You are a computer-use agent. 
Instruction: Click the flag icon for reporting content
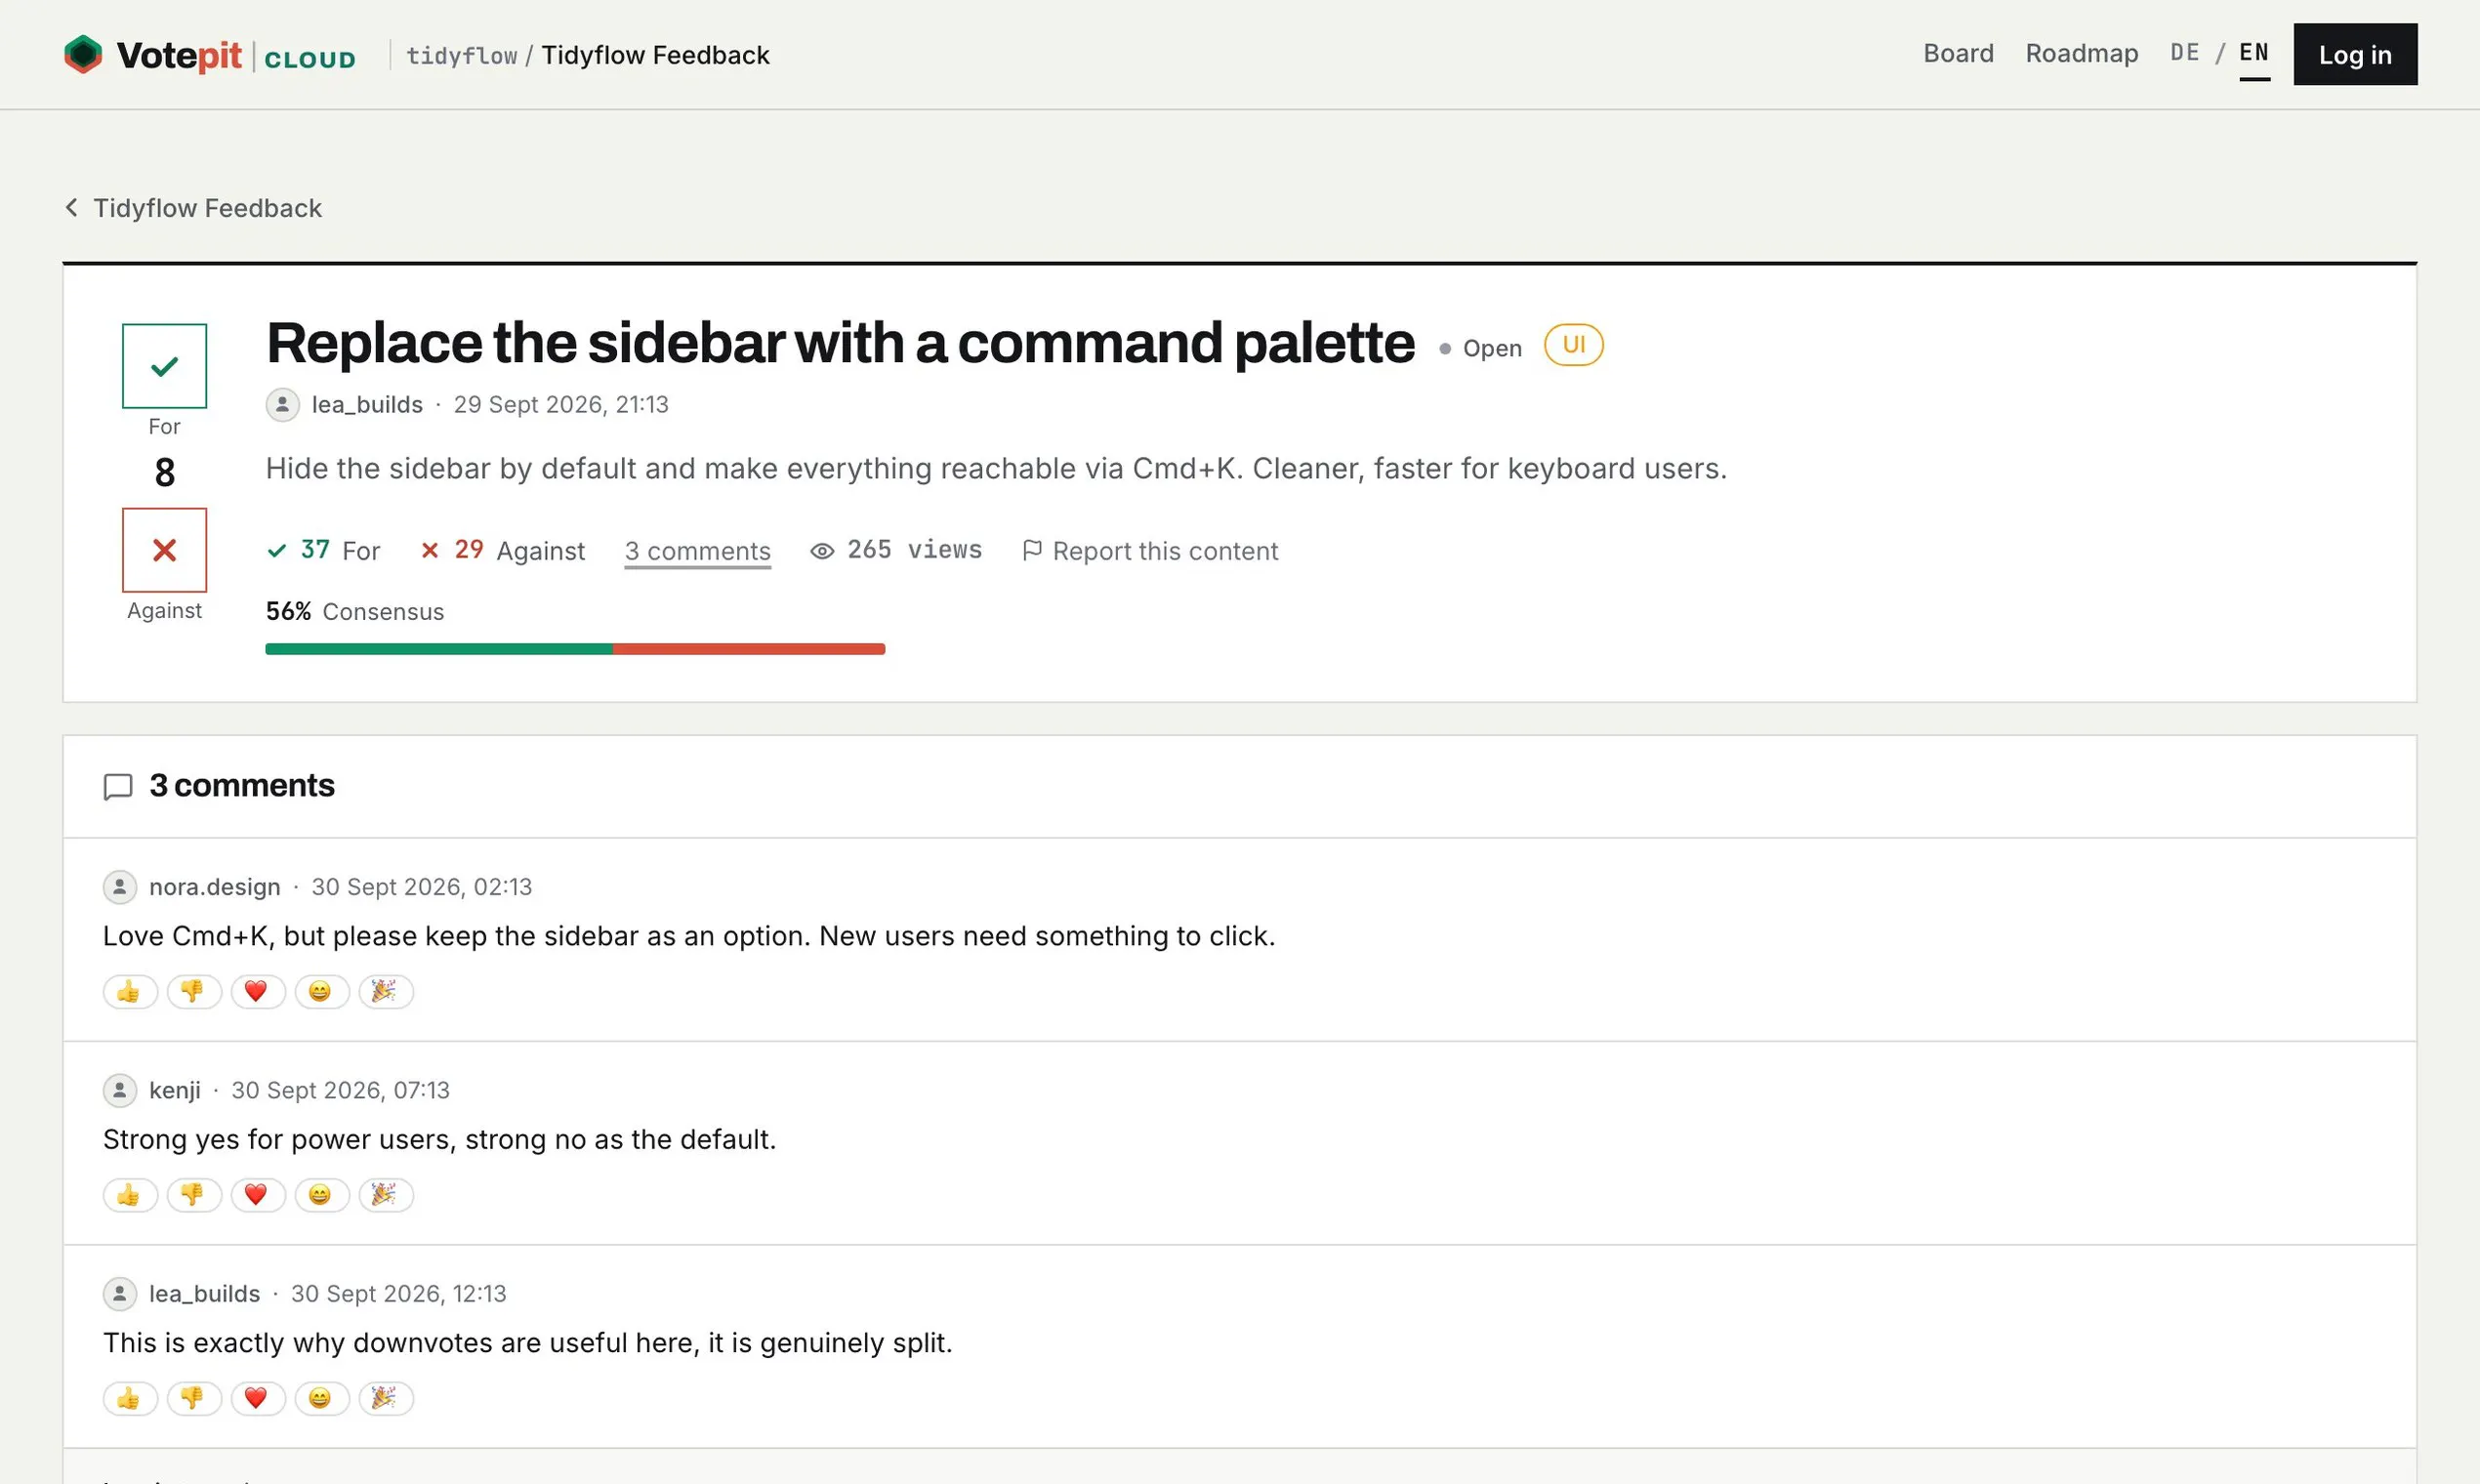coord(1032,550)
